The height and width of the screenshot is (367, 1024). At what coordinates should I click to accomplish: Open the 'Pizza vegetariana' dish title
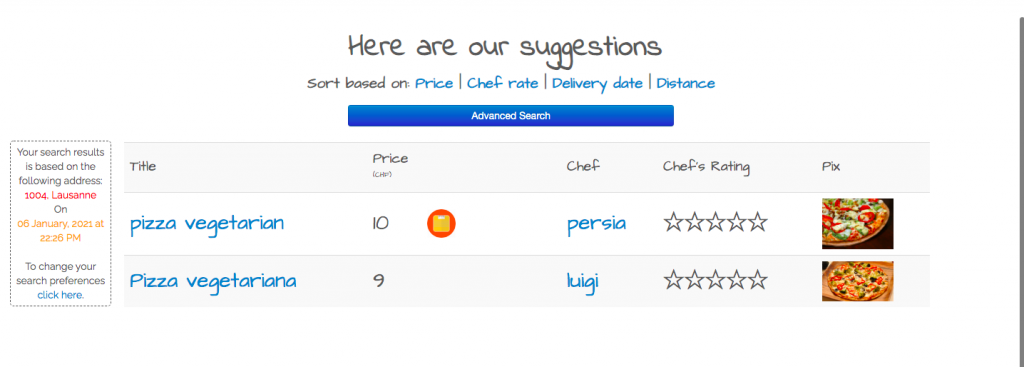pyautogui.click(x=213, y=281)
